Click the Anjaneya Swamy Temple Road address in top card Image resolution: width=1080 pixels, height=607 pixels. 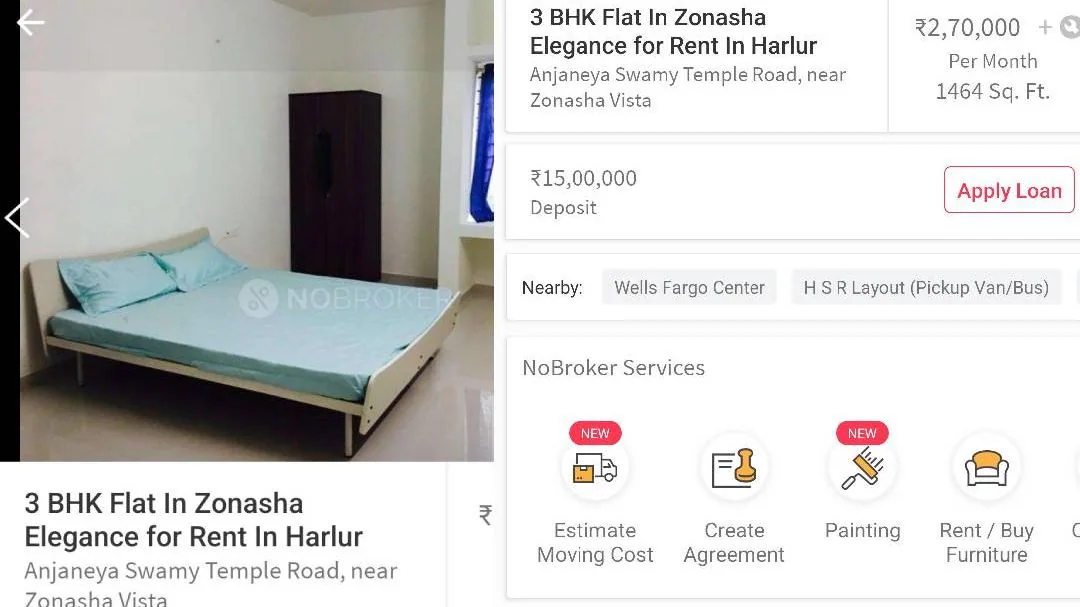687,88
